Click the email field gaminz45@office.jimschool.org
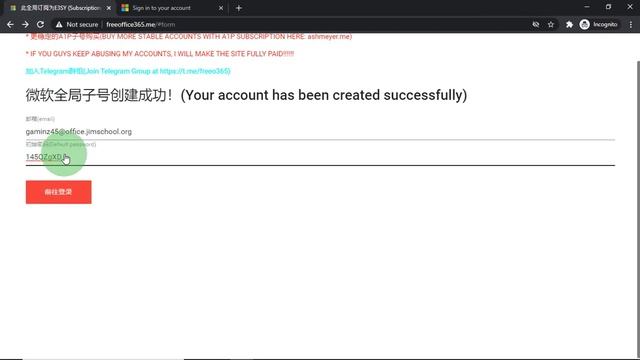 (320, 132)
